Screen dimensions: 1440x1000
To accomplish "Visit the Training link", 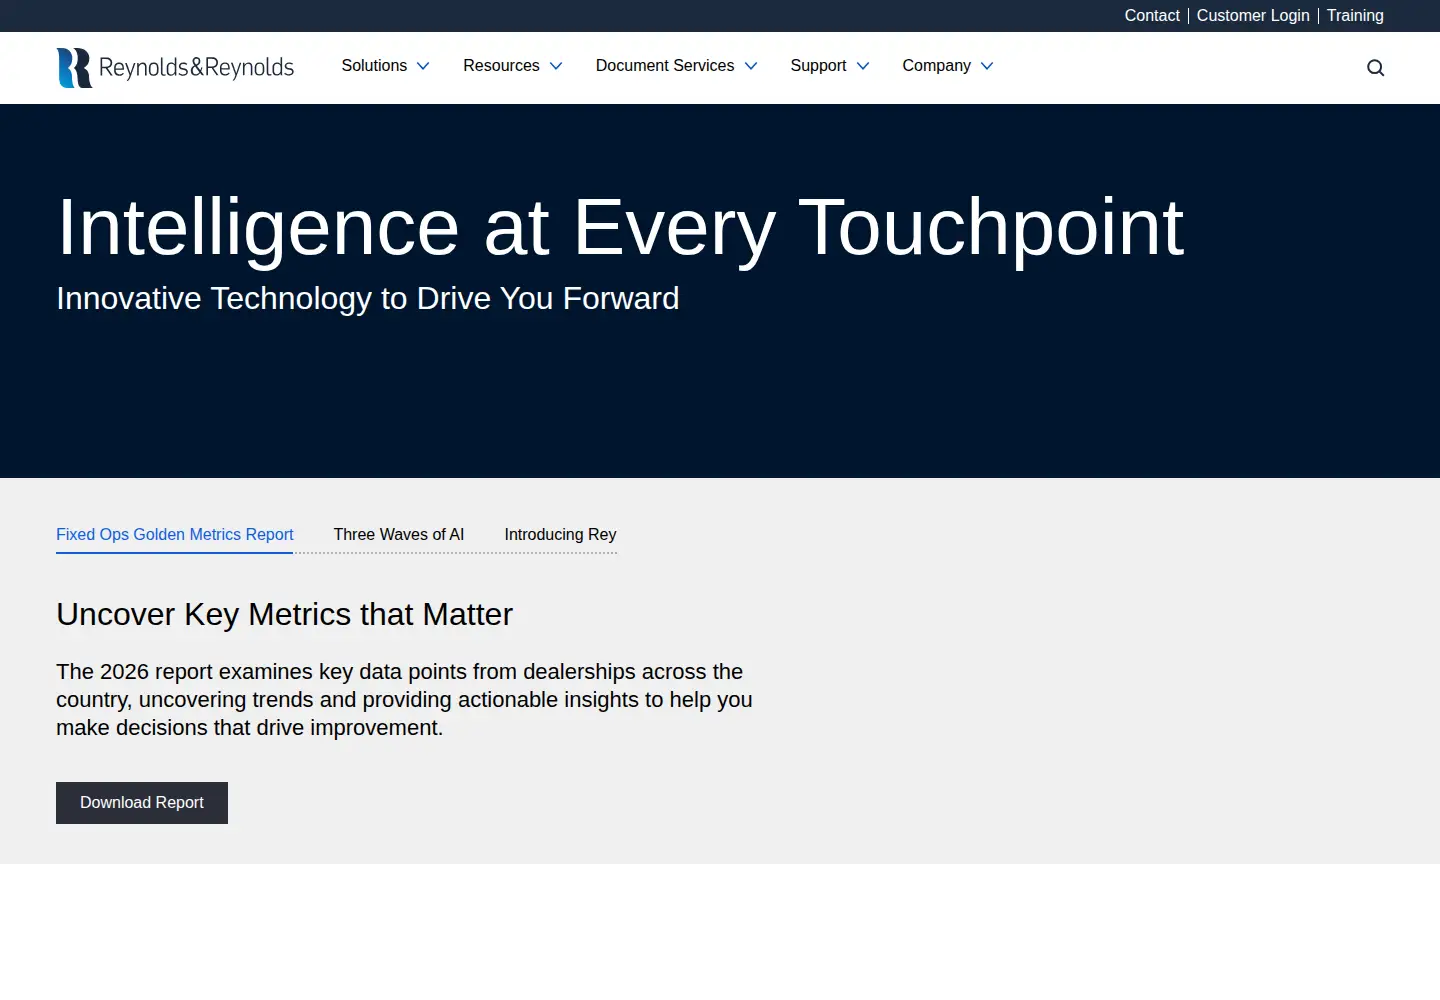I will coord(1355,16).
